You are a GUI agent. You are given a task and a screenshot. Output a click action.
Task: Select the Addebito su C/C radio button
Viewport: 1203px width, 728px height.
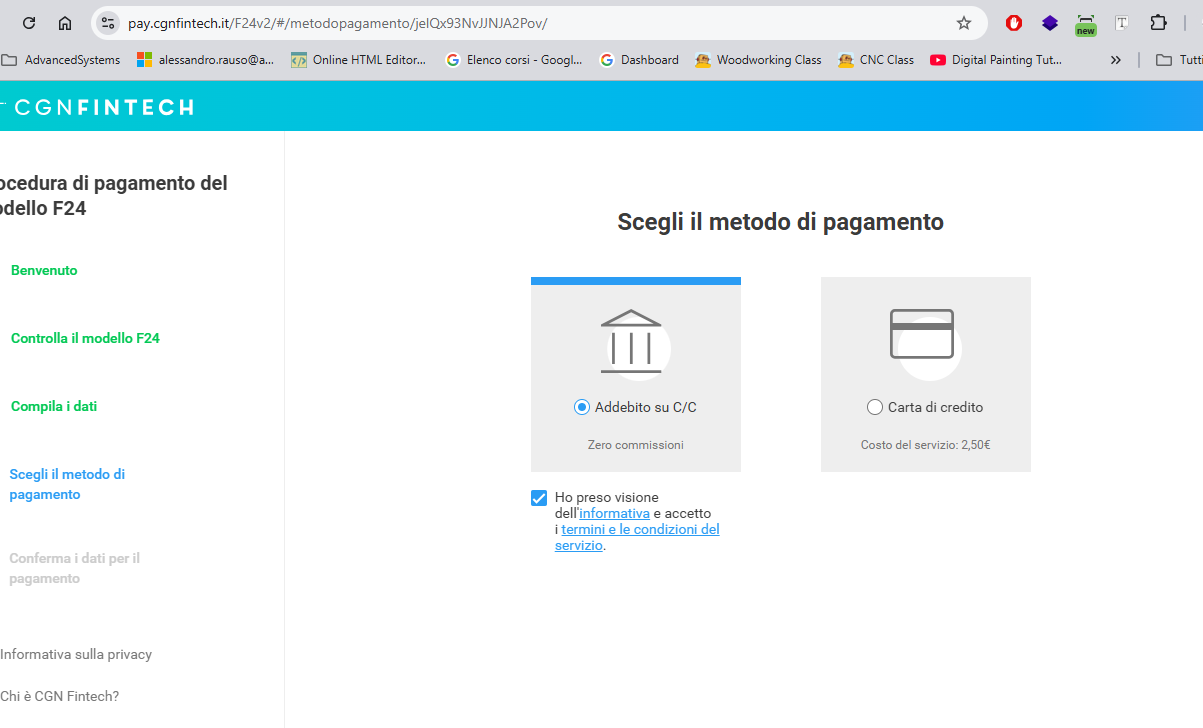click(x=582, y=407)
